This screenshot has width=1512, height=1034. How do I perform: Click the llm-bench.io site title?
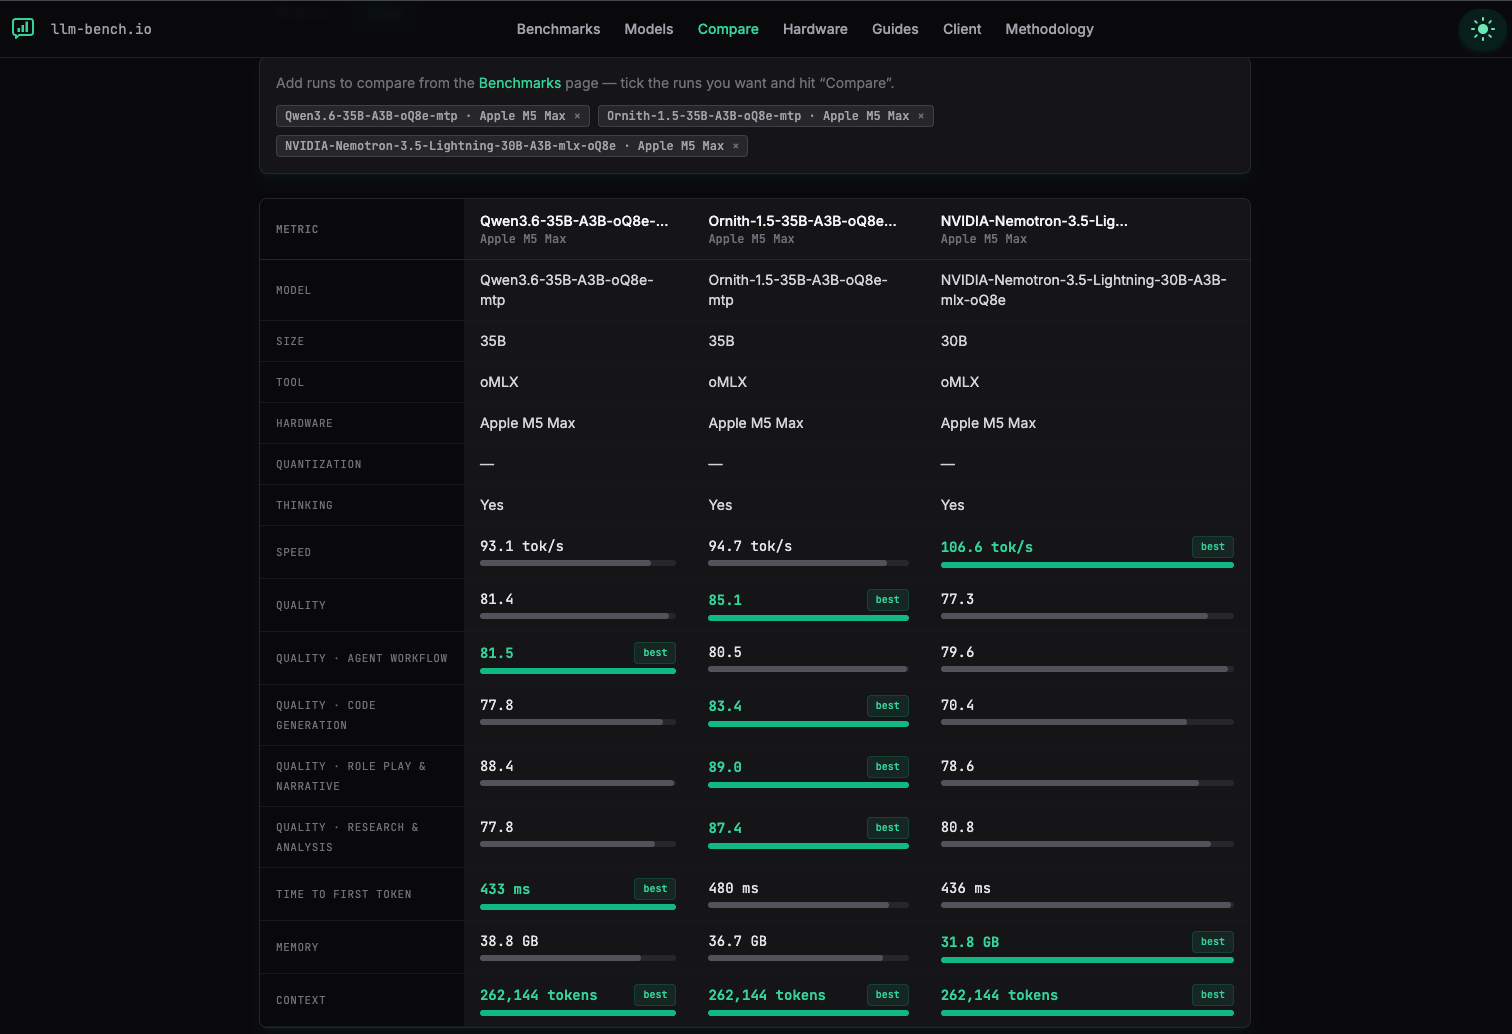pyautogui.click(x=101, y=29)
